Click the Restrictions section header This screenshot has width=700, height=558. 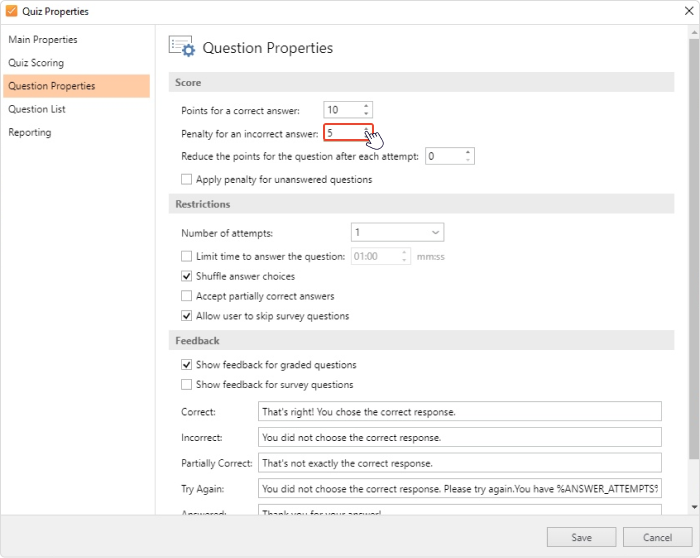[x=421, y=204]
